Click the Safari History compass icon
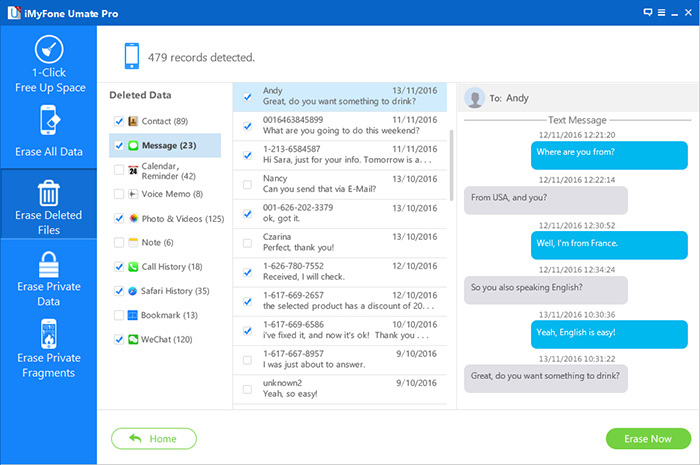 pos(133,291)
